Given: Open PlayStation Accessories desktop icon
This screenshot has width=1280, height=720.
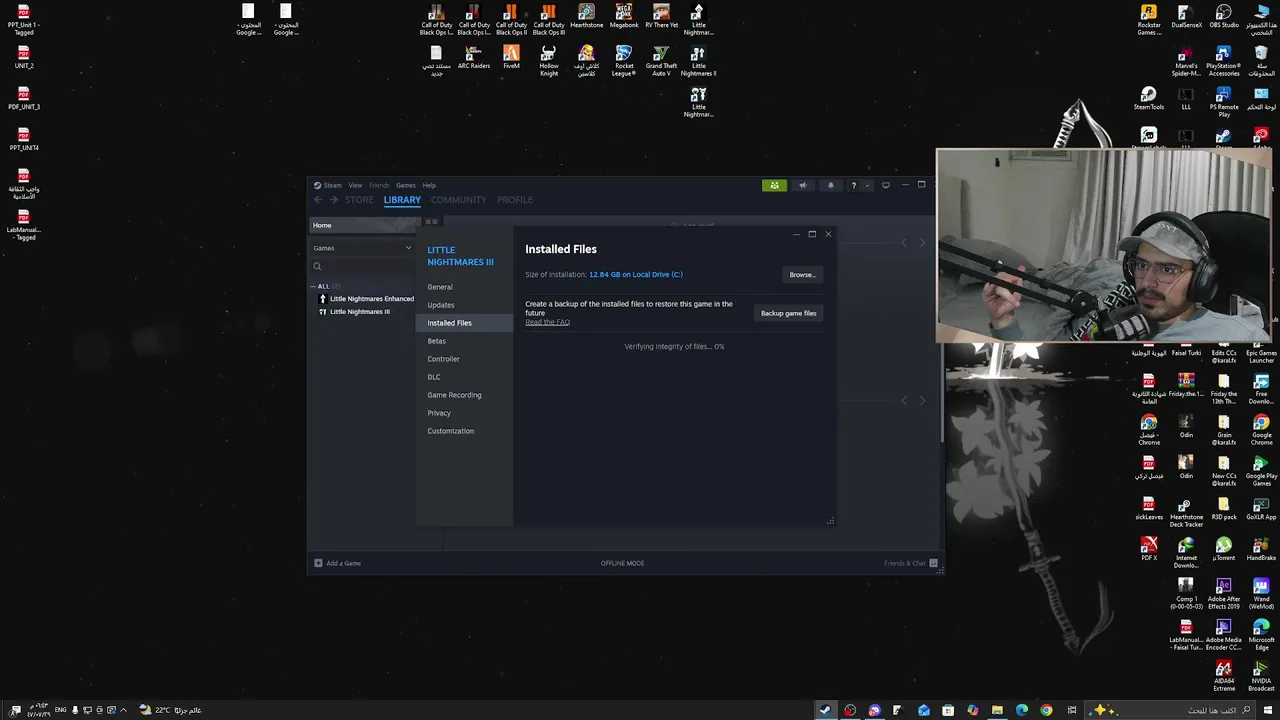Looking at the screenshot, I should tap(1224, 60).
